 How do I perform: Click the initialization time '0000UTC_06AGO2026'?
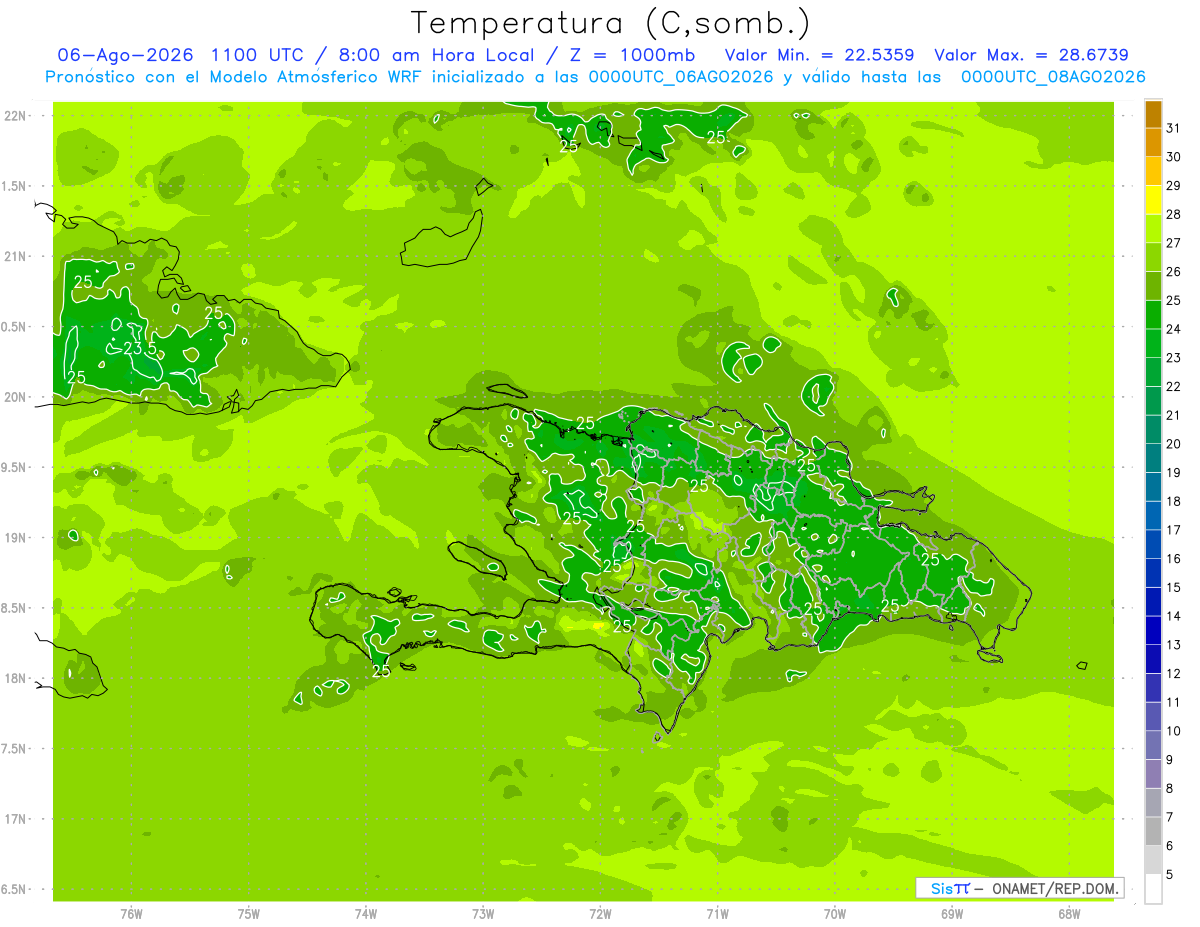tap(682, 77)
